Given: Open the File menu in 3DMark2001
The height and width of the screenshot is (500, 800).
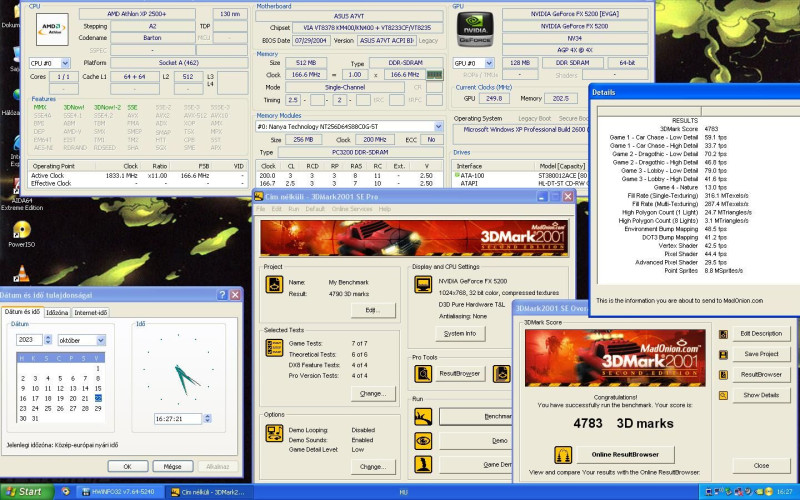Looking at the screenshot, I should 261,209.
